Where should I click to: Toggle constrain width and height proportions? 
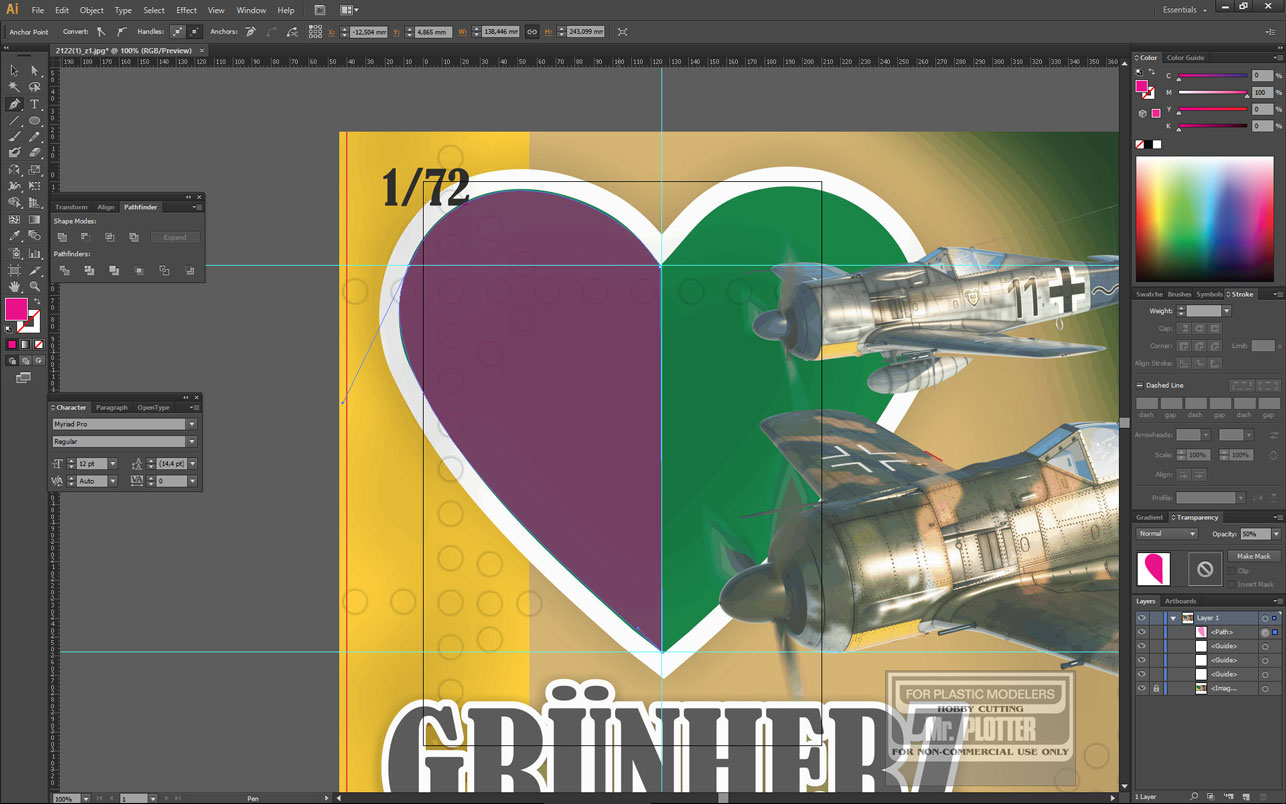pyautogui.click(x=532, y=32)
